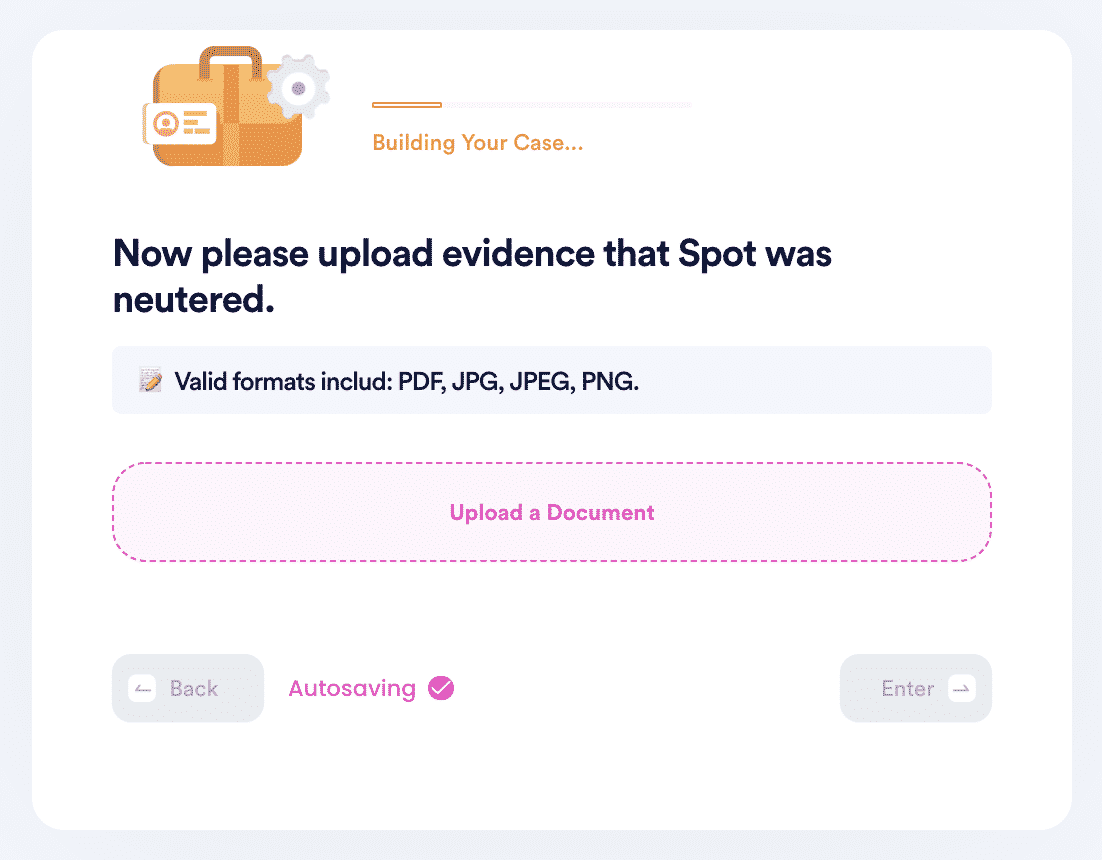Submit with the Enter button

916,689
